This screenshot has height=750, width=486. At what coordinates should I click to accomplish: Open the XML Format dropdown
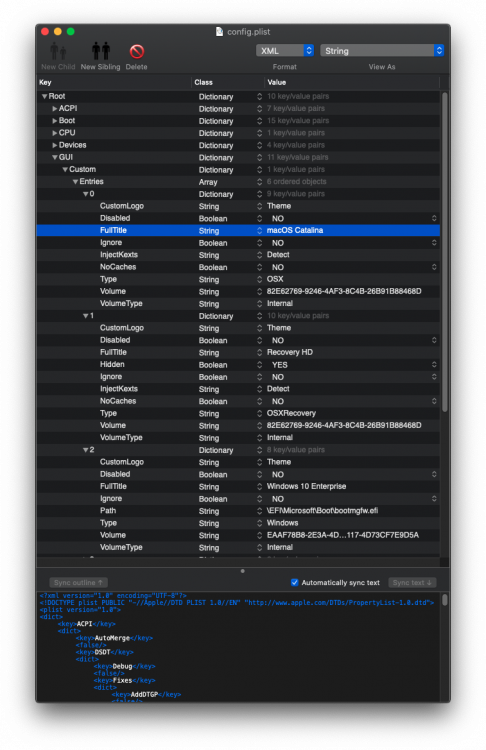(x=285, y=51)
